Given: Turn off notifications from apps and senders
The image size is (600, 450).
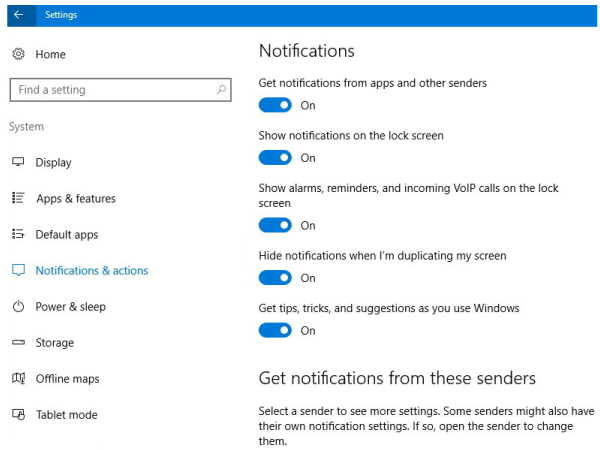Looking at the screenshot, I should coord(275,105).
